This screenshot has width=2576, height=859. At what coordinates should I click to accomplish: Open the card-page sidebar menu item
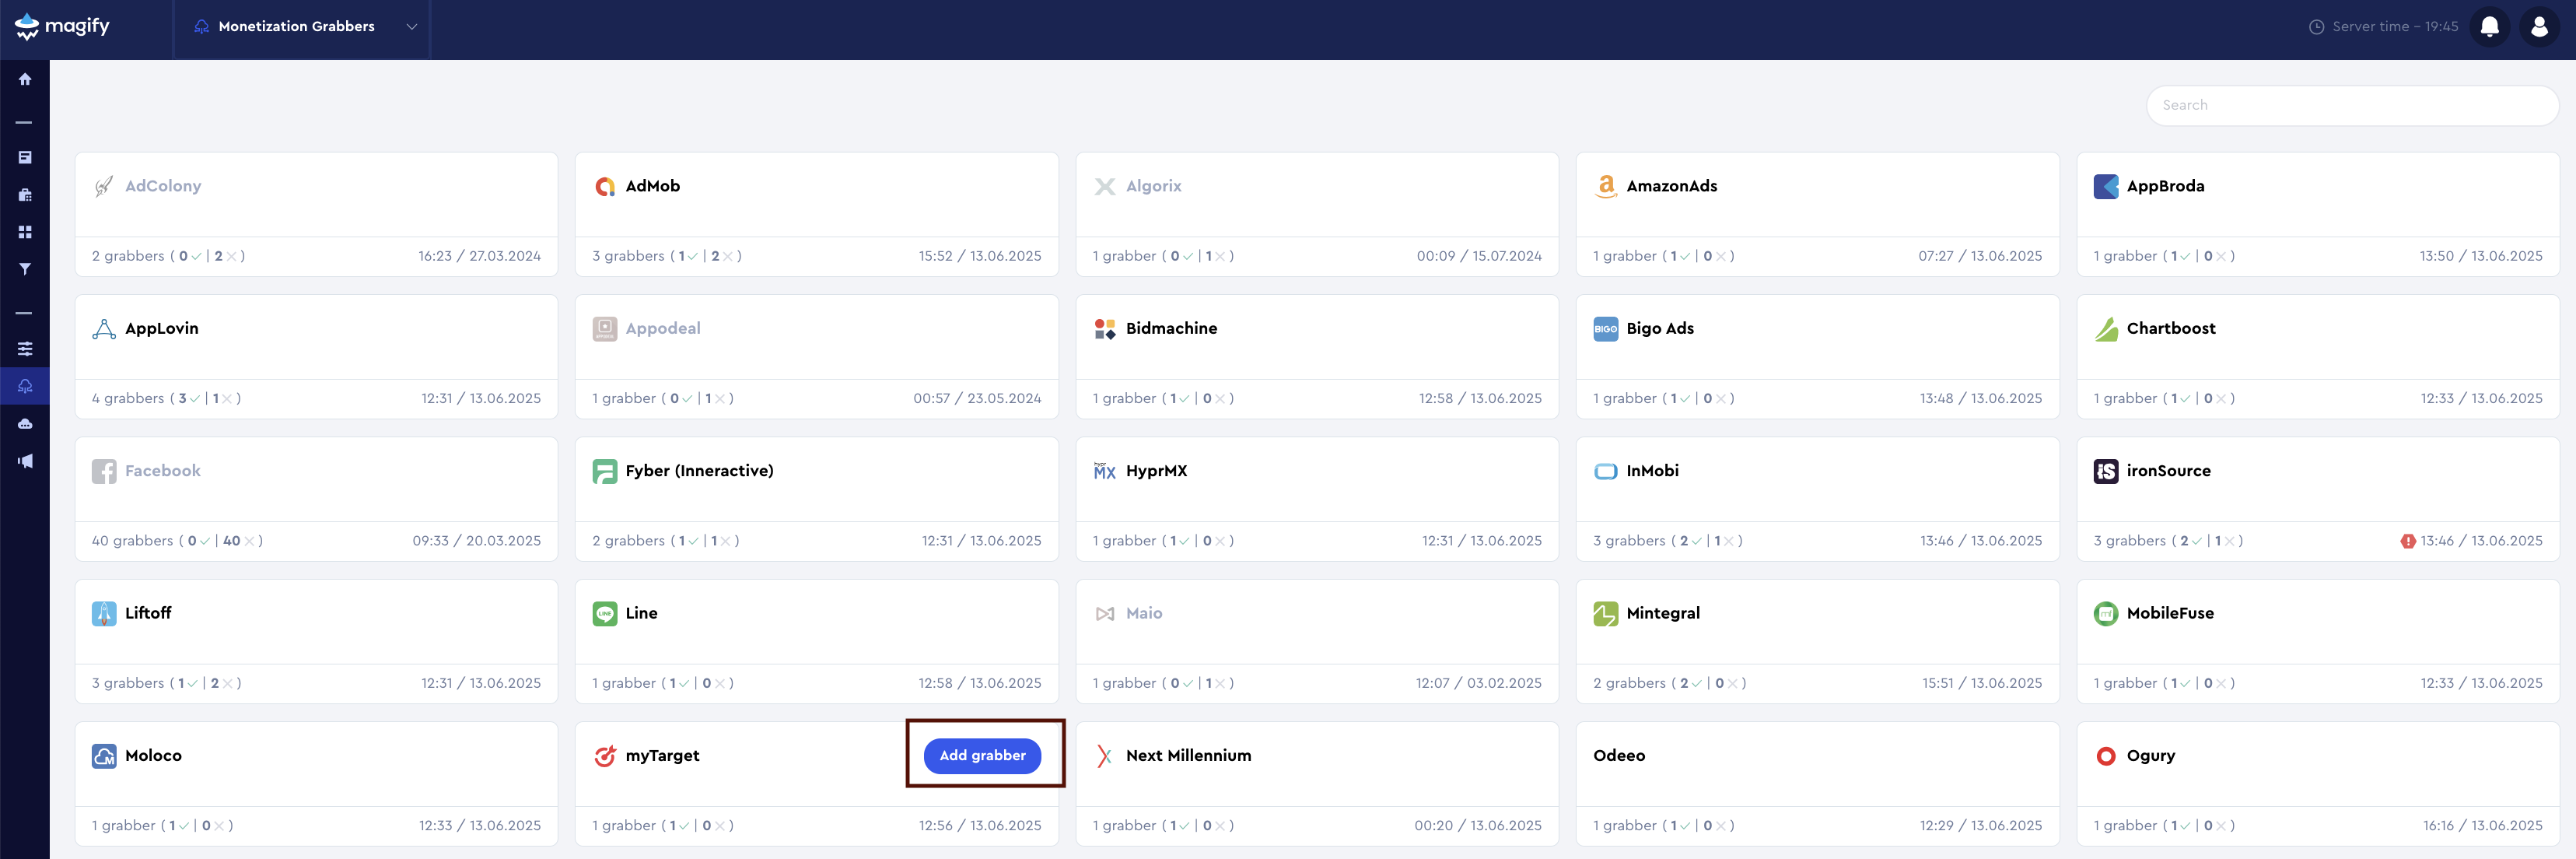tap(25, 157)
